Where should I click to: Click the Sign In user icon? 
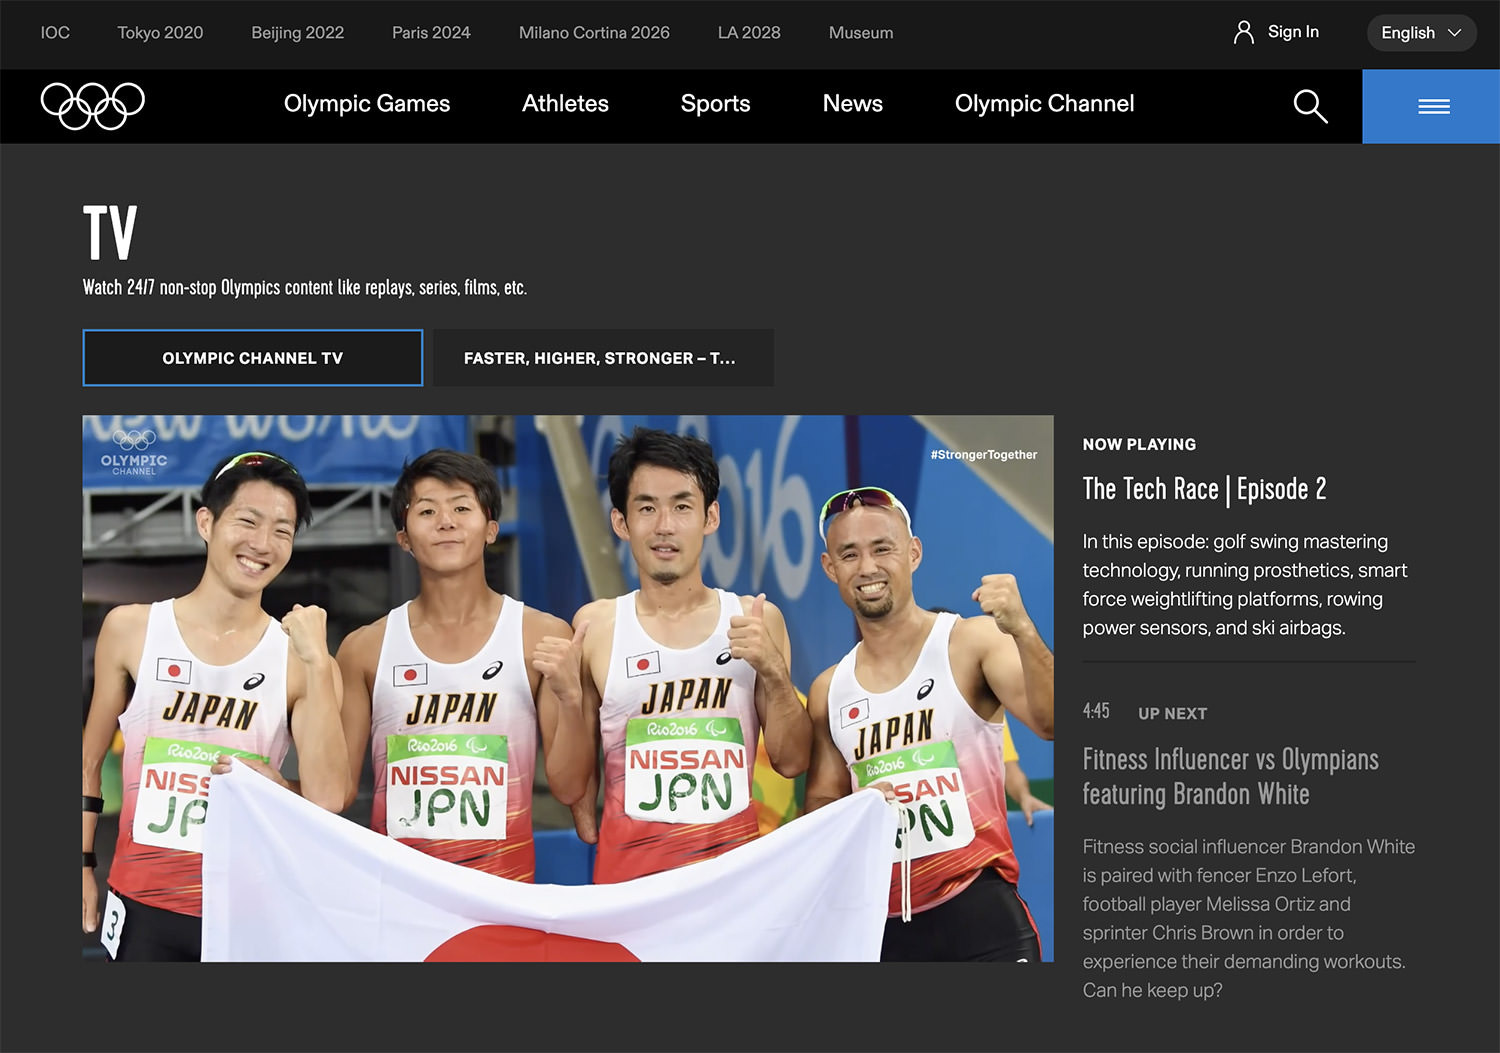click(1243, 33)
